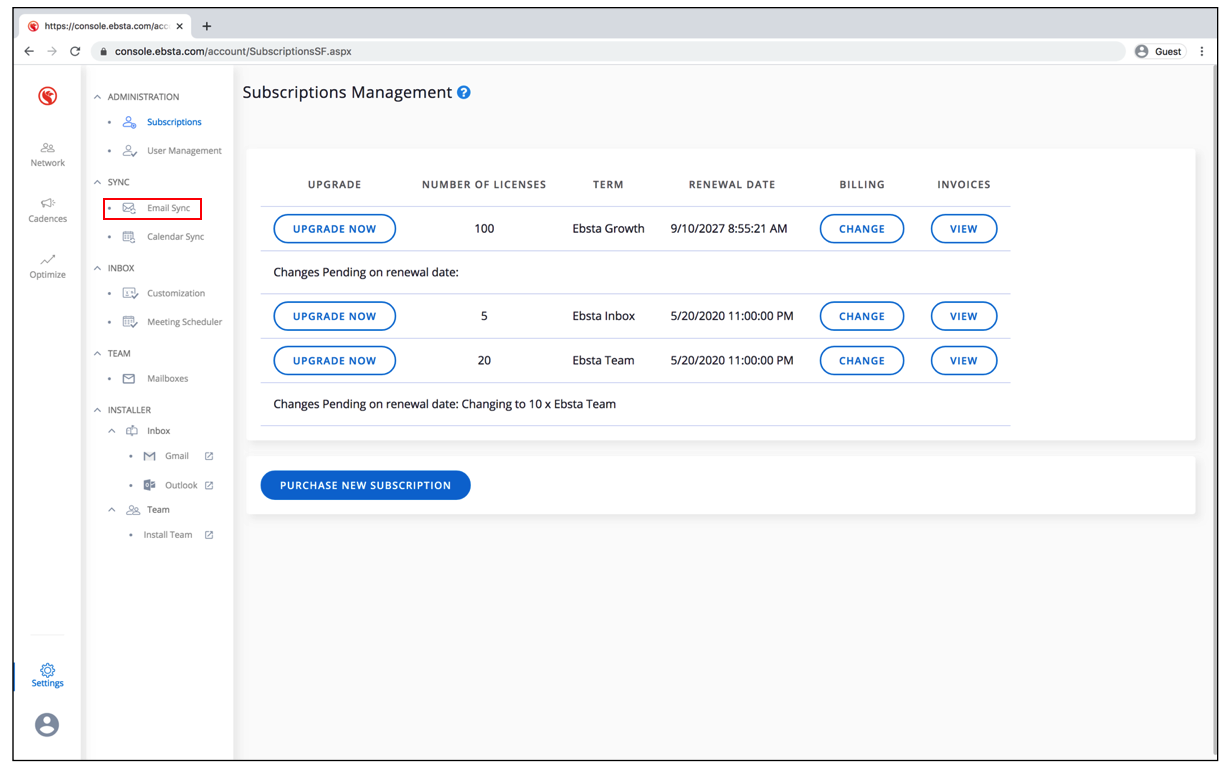This screenshot has width=1230, height=772.
Task: Collapse the ADMINISTRATION section
Action: click(97, 97)
